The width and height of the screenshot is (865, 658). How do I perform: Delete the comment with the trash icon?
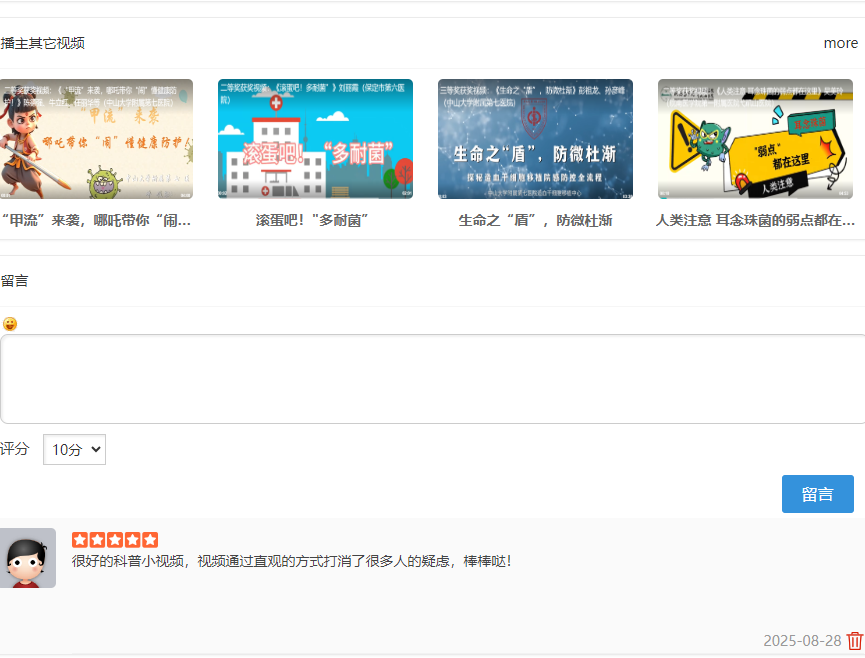pos(854,640)
